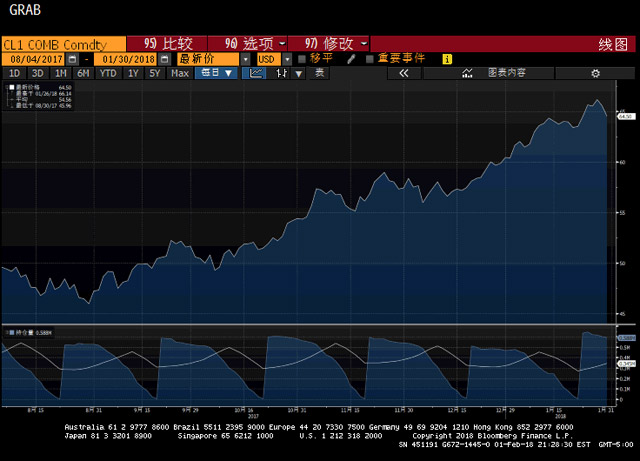
Task: Select the YTD time range button
Action: click(108, 73)
